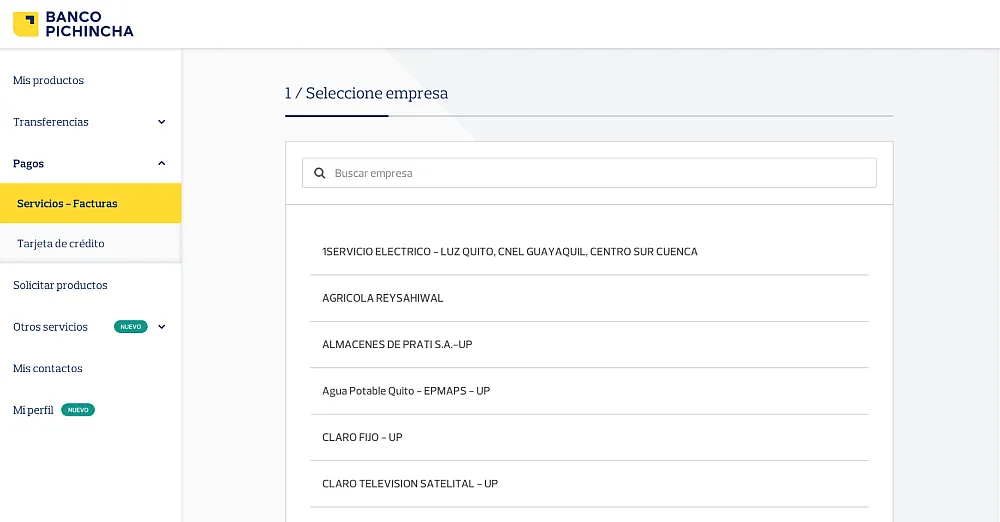Screen dimensions: 1000x522
Task: Click the Banco Pichincha logo
Action: (73, 24)
